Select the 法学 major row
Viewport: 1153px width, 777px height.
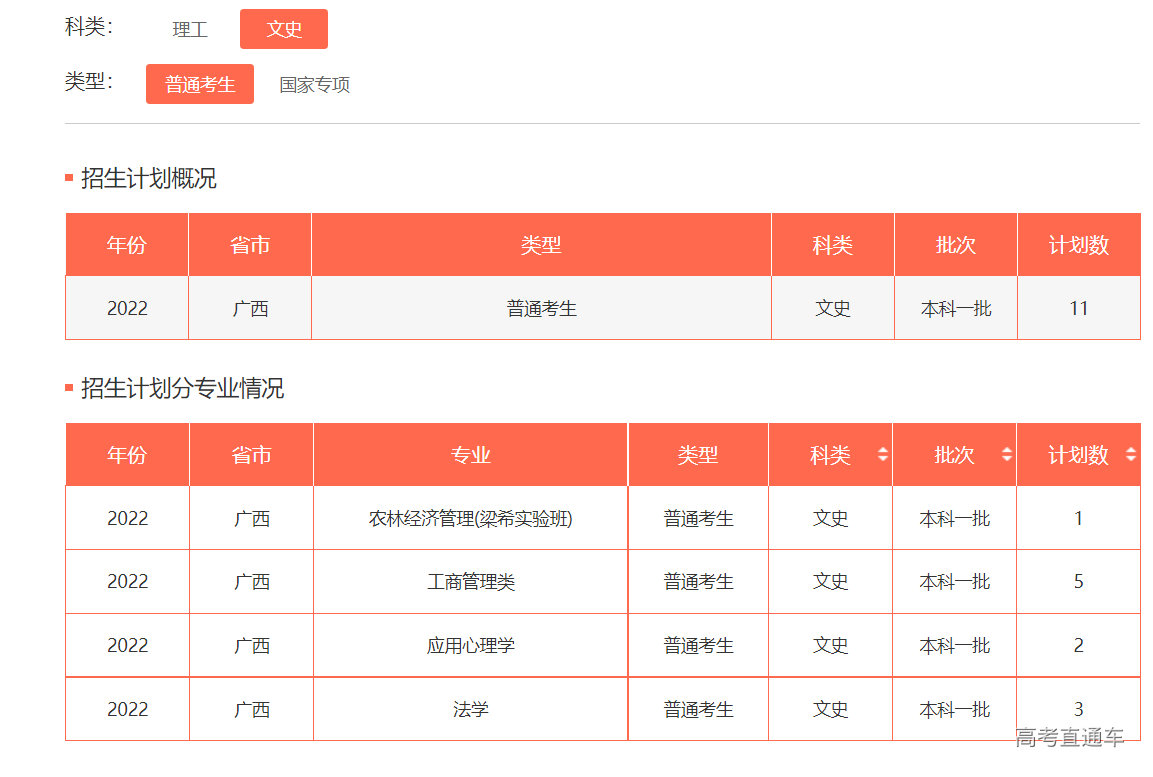tap(470, 708)
